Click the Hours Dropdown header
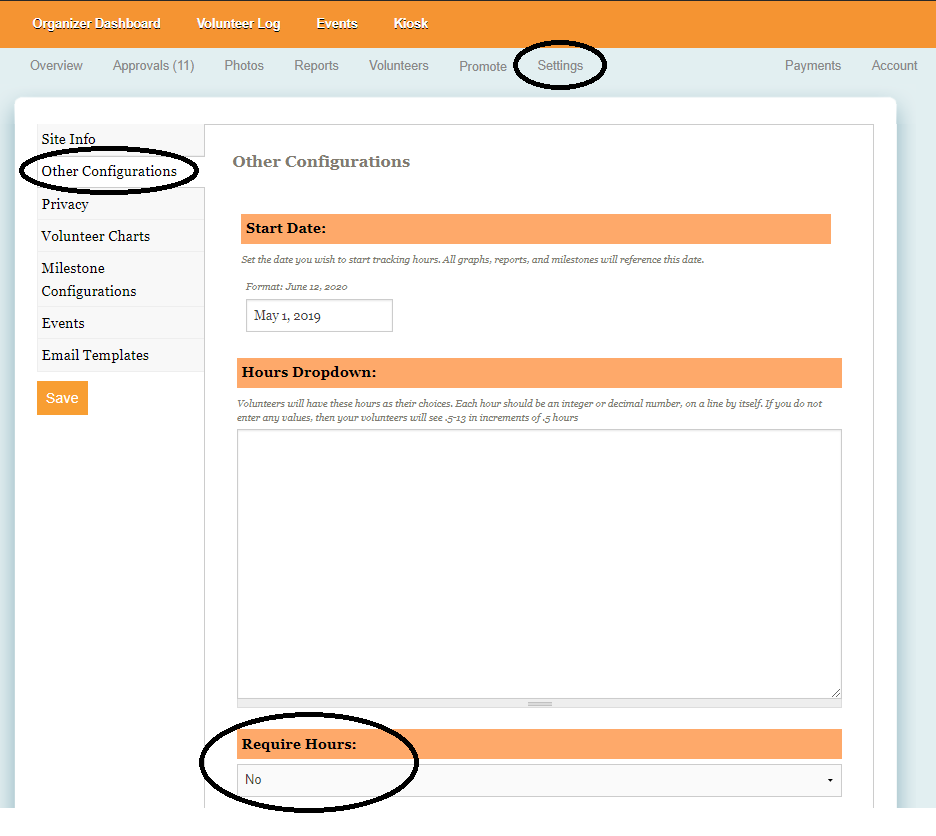The image size is (936, 836). pos(539,373)
